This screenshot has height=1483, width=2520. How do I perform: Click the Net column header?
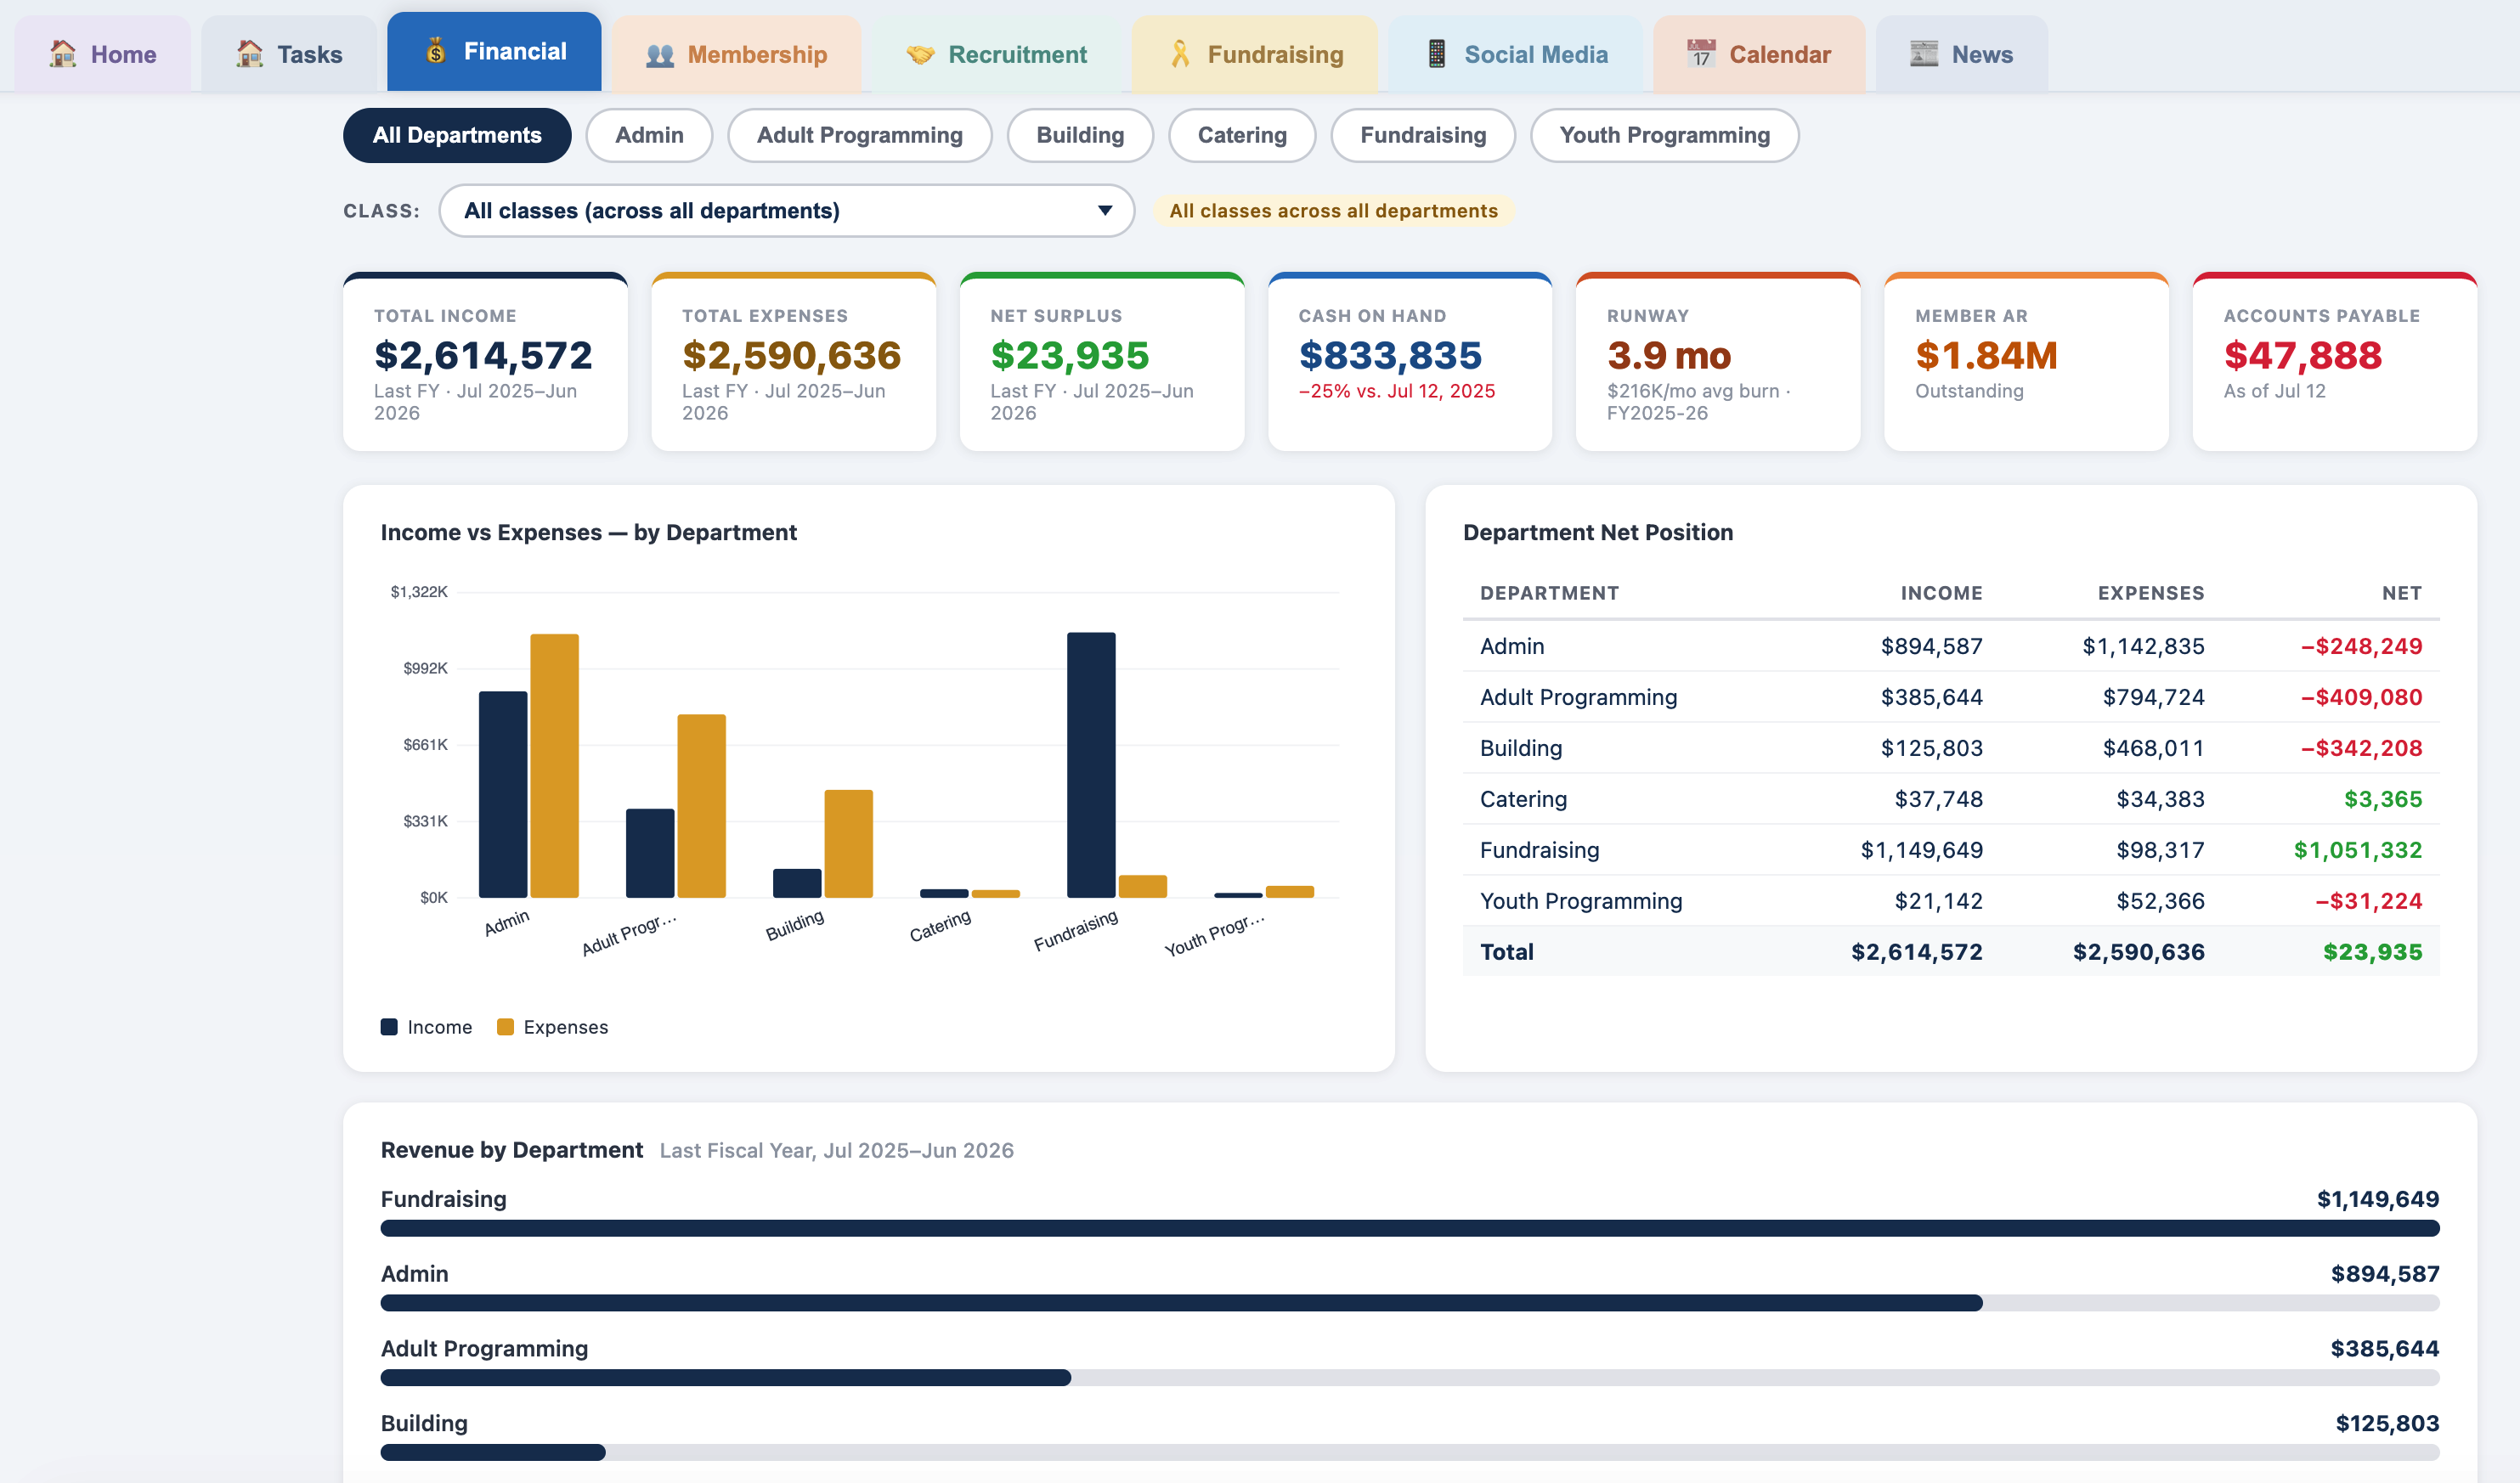(x=2402, y=593)
